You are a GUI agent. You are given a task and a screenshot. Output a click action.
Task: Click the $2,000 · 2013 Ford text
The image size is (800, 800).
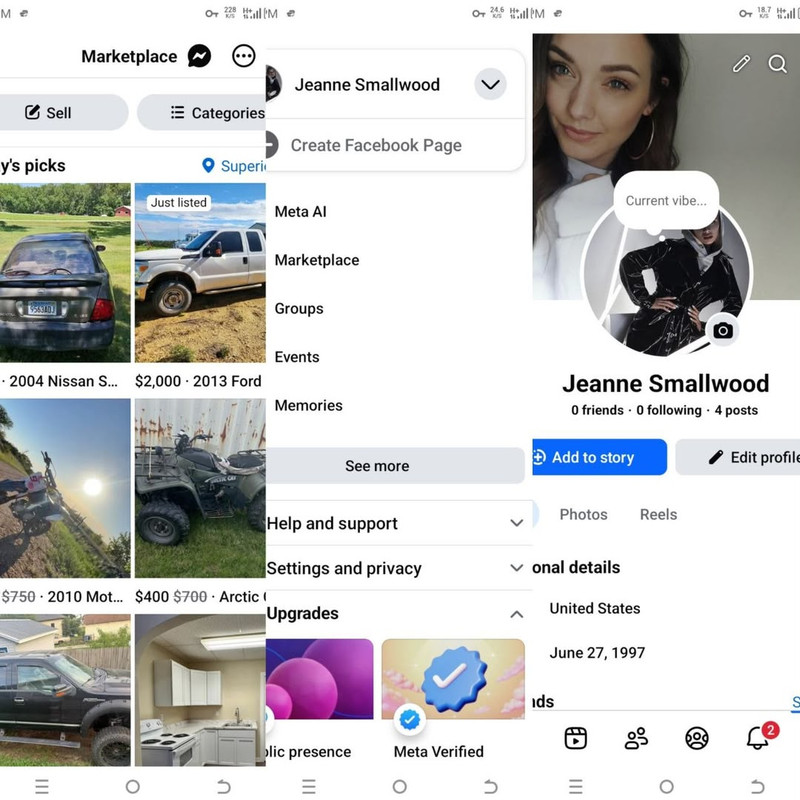pos(198,381)
